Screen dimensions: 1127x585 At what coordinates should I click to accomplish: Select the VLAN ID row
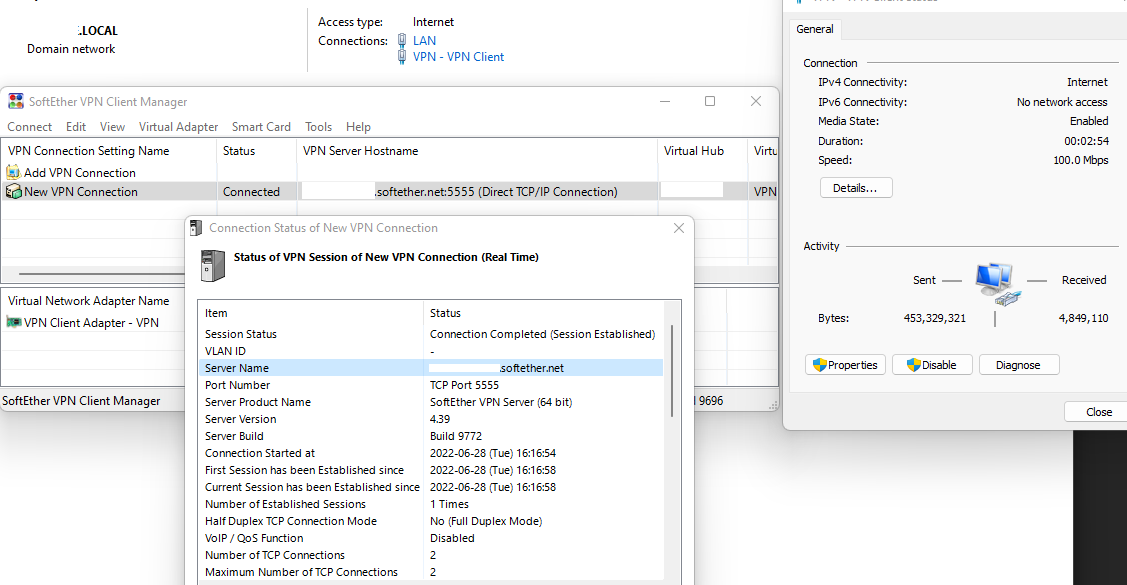(x=431, y=351)
